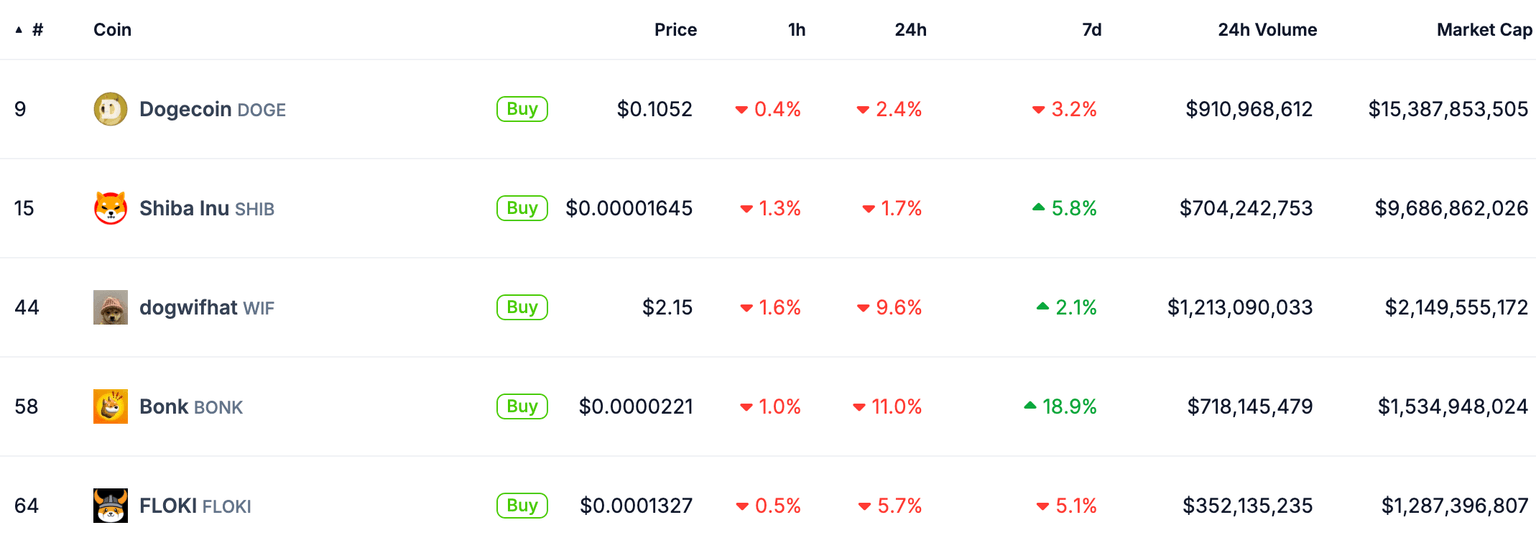1536x550 pixels.
Task: Sort by the 7d change column header
Action: click(1091, 30)
